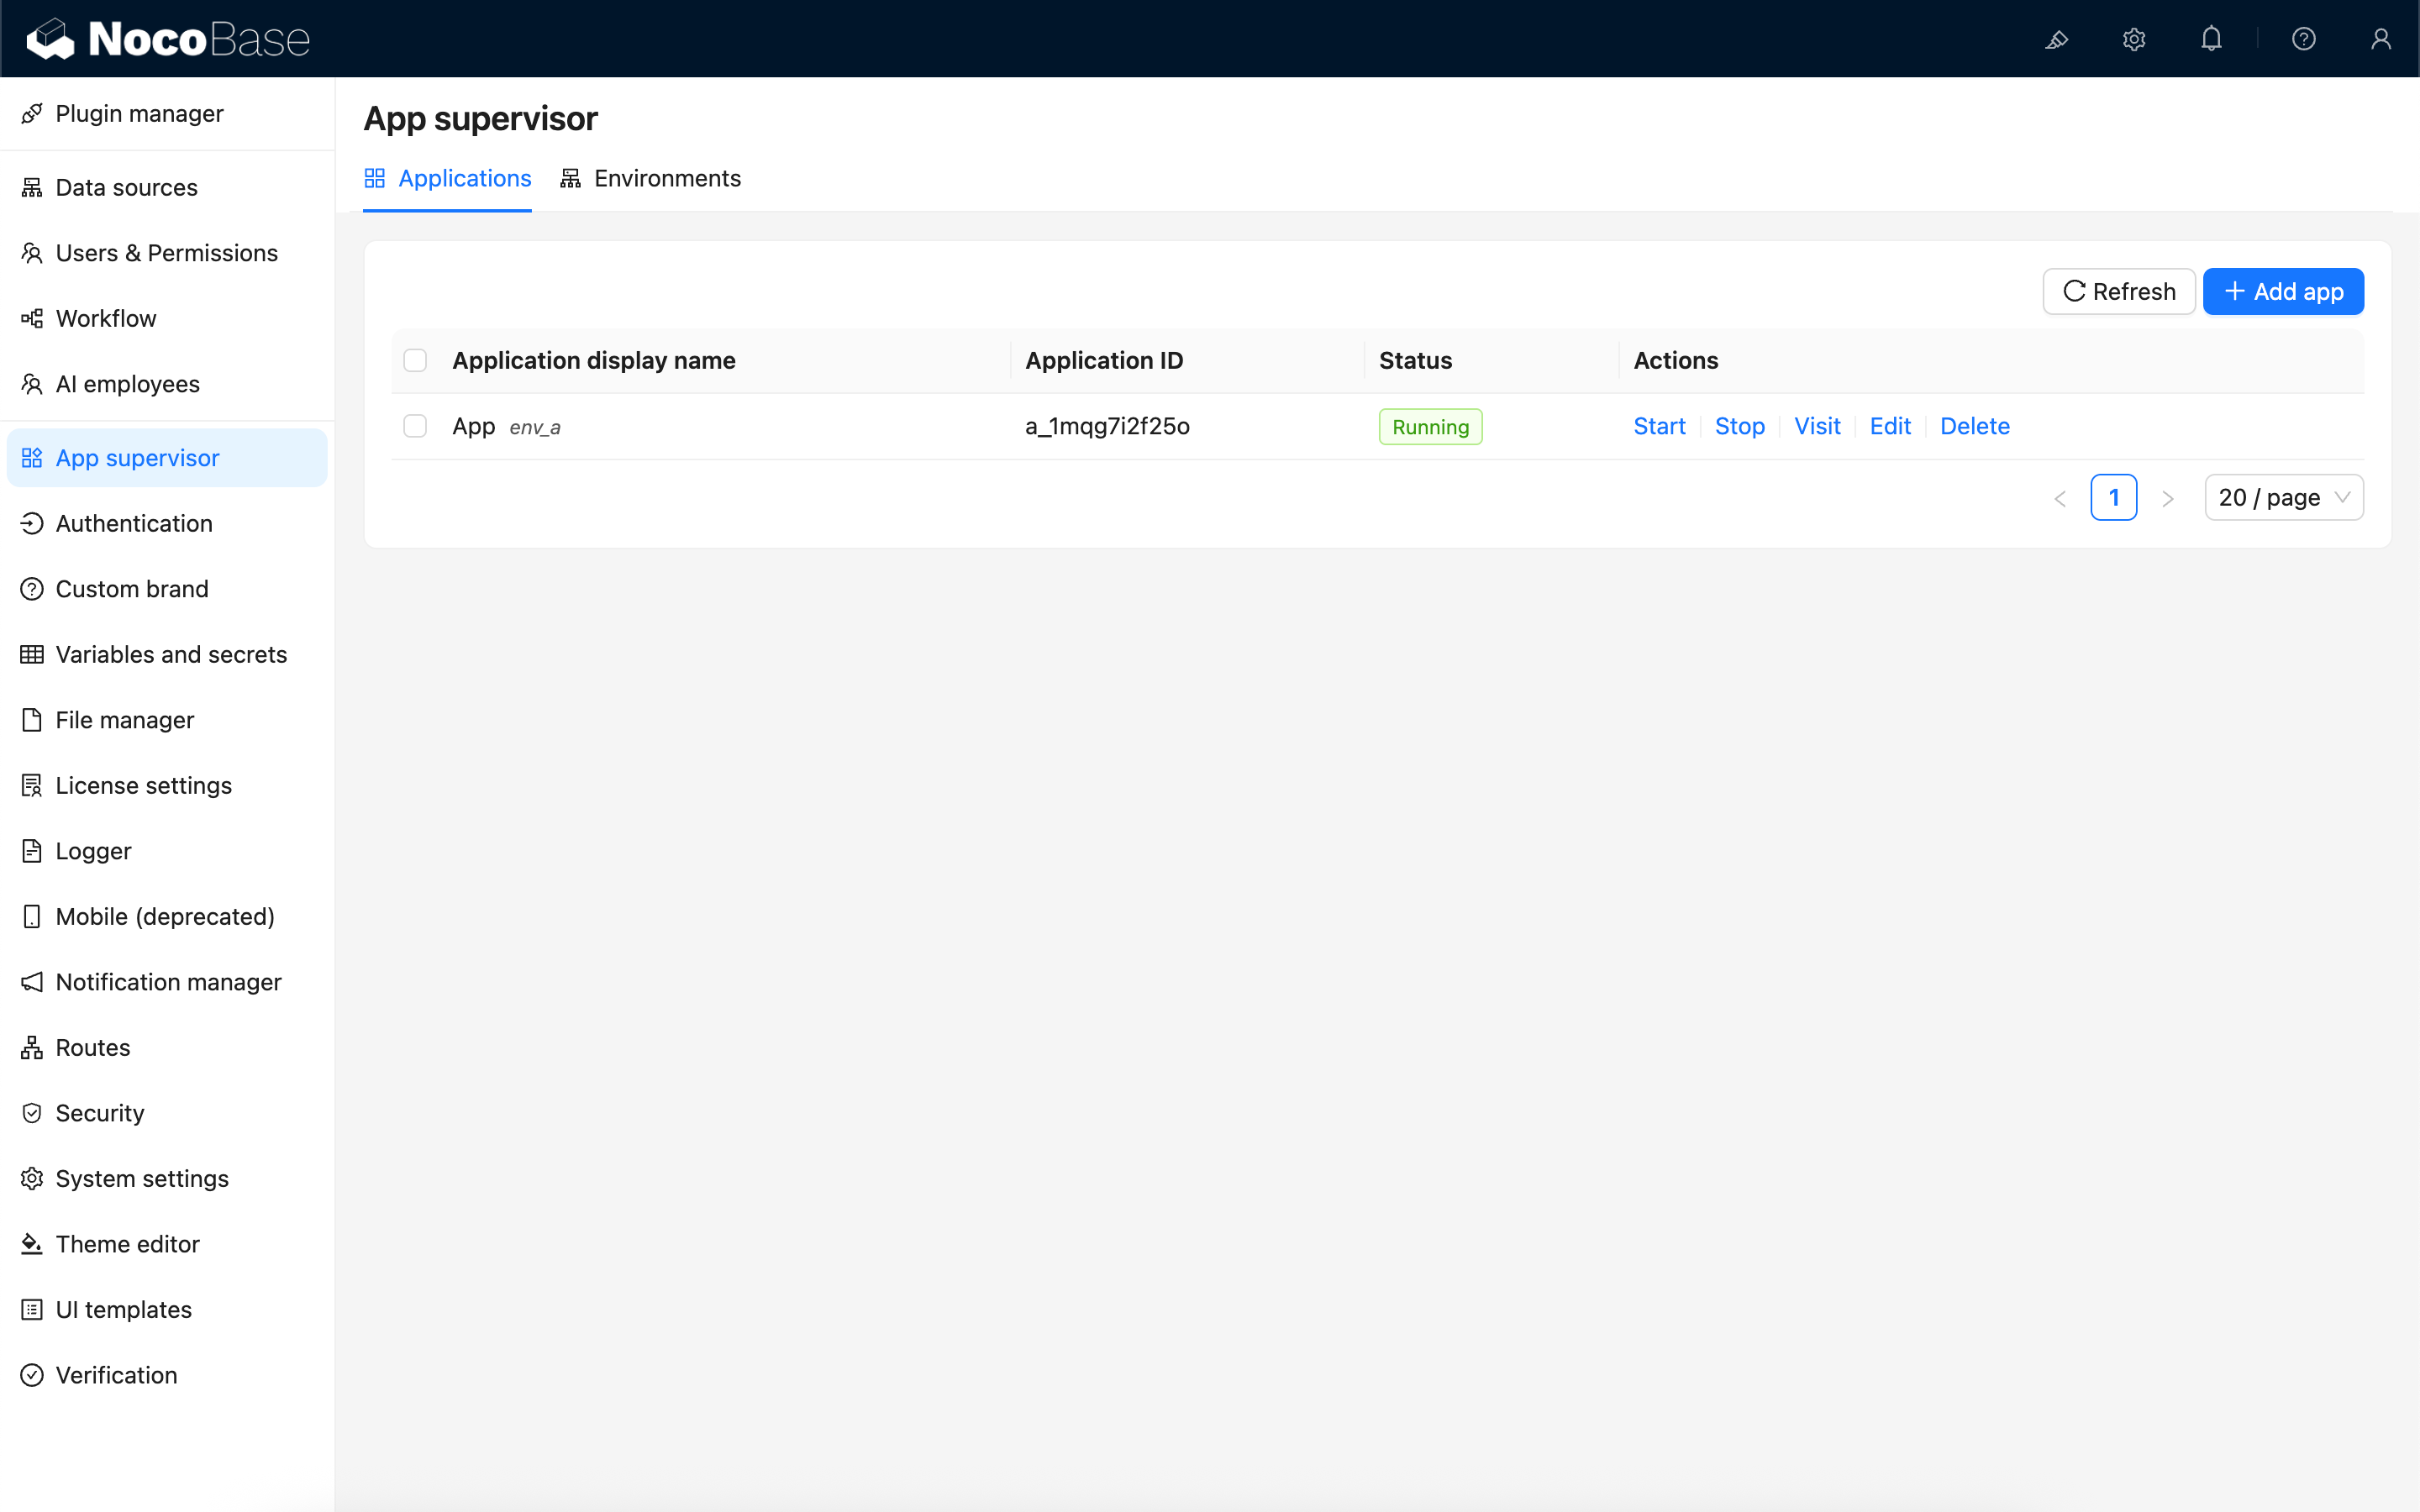The image size is (2420, 1512).
Task: Open settings gear icon in top bar
Action: click(x=2134, y=39)
